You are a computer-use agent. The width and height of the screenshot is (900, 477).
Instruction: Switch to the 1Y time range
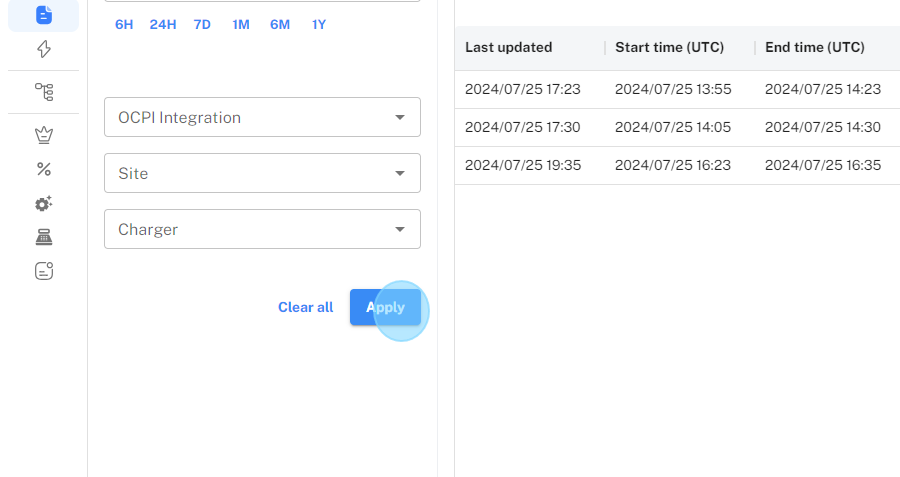(319, 24)
